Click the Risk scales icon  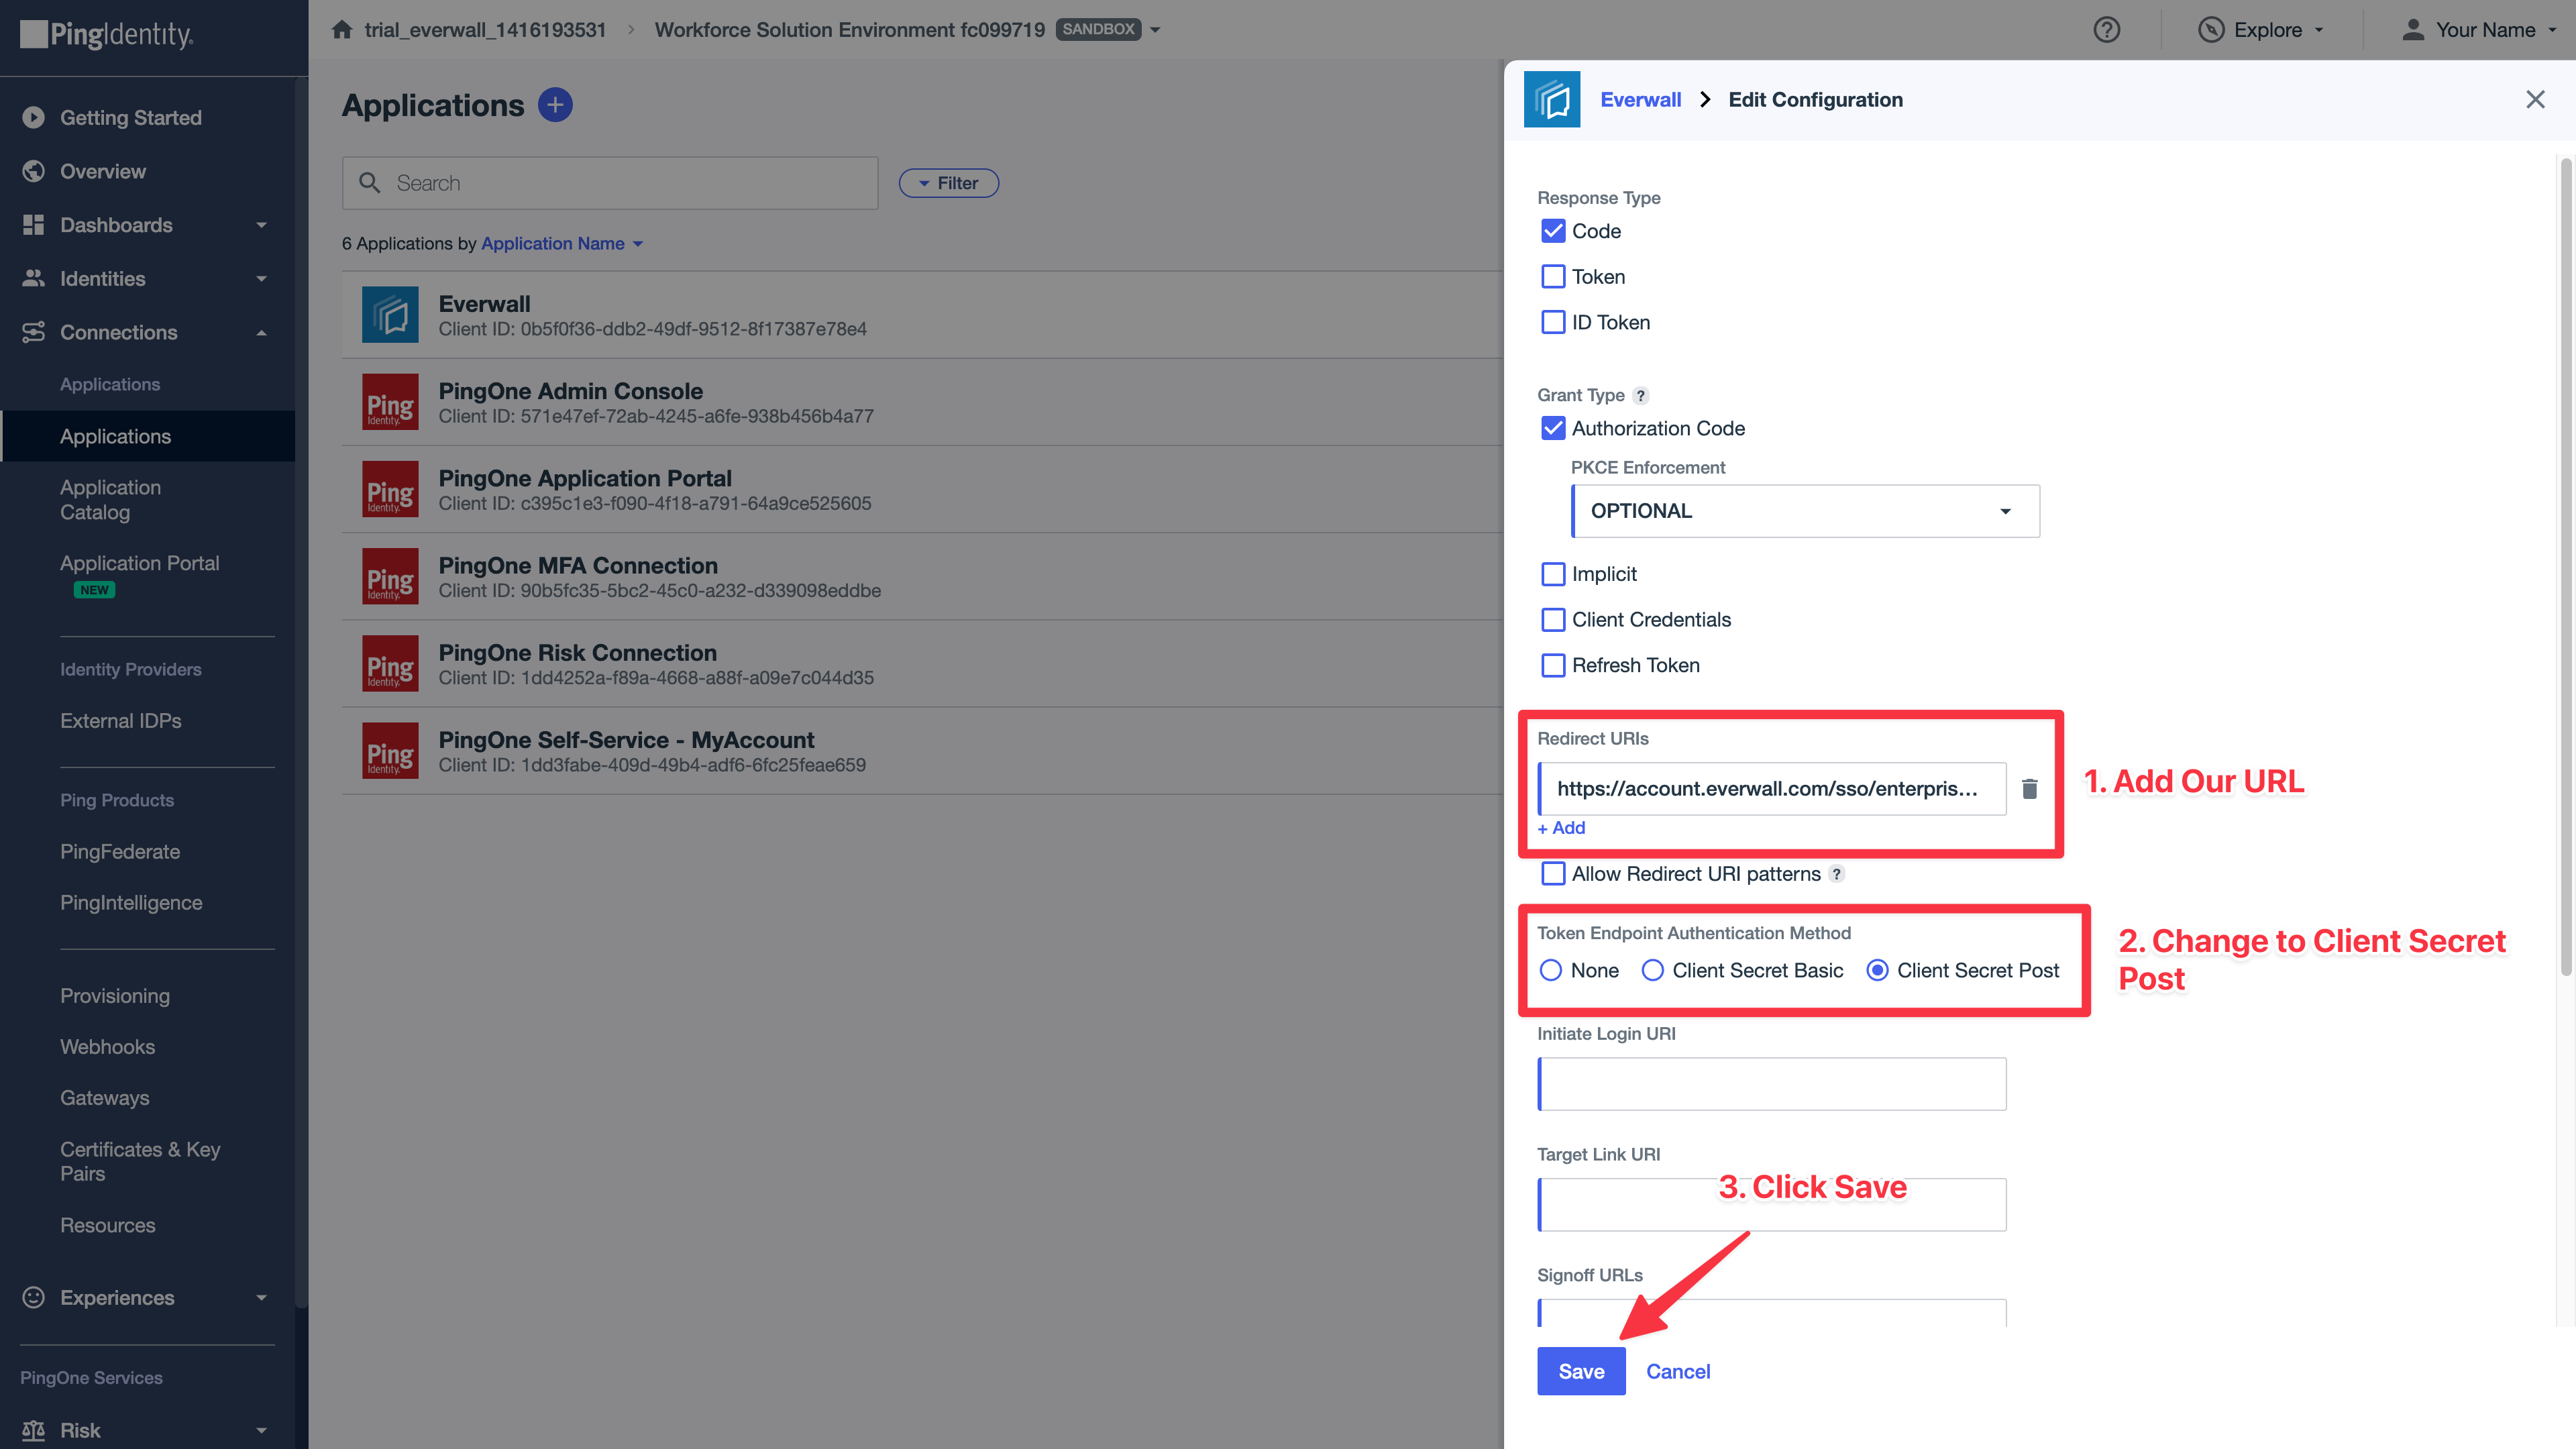point(34,1430)
